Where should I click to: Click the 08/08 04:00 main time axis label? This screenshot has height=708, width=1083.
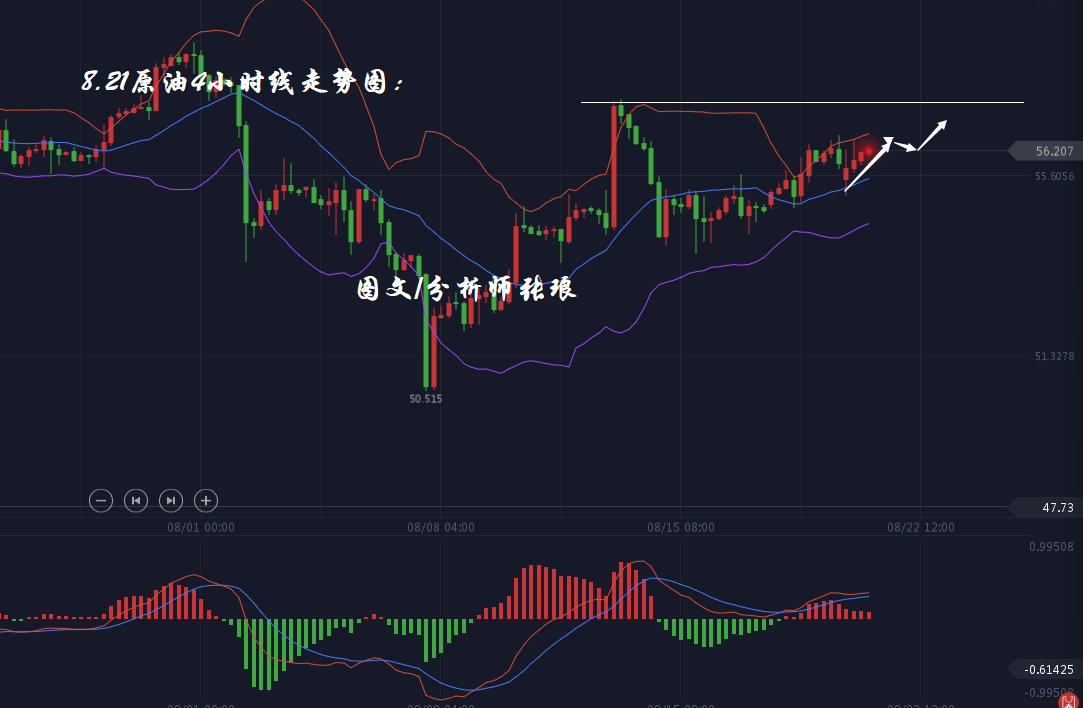coord(441,527)
